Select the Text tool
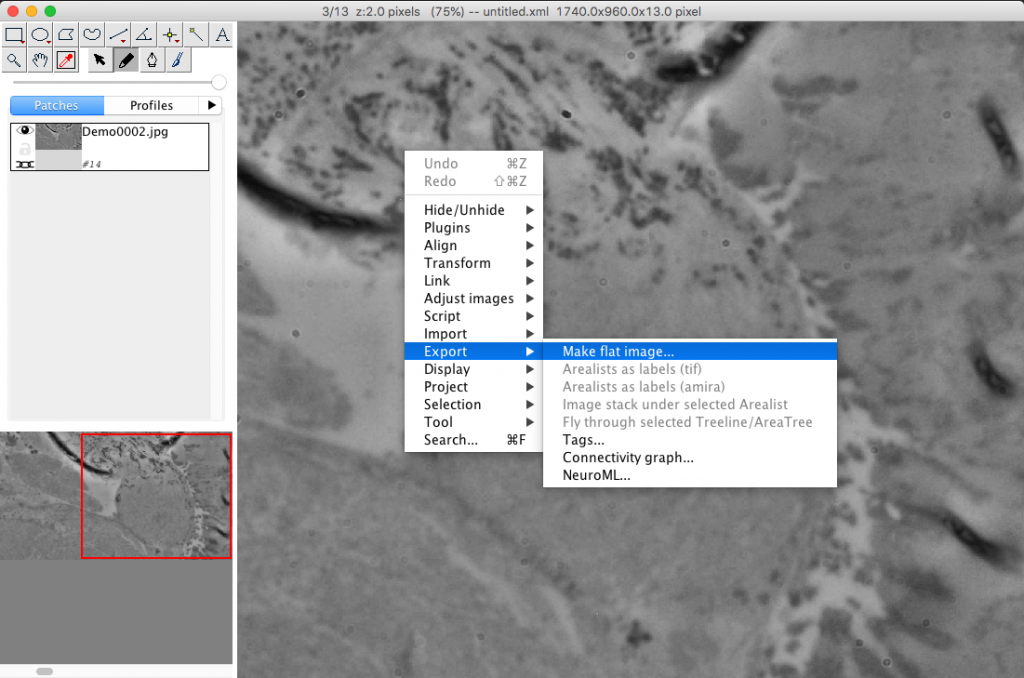 coord(222,35)
